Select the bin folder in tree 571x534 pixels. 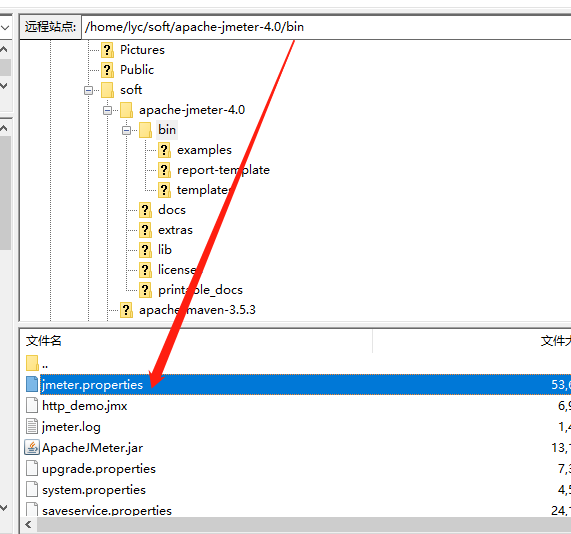(167, 130)
